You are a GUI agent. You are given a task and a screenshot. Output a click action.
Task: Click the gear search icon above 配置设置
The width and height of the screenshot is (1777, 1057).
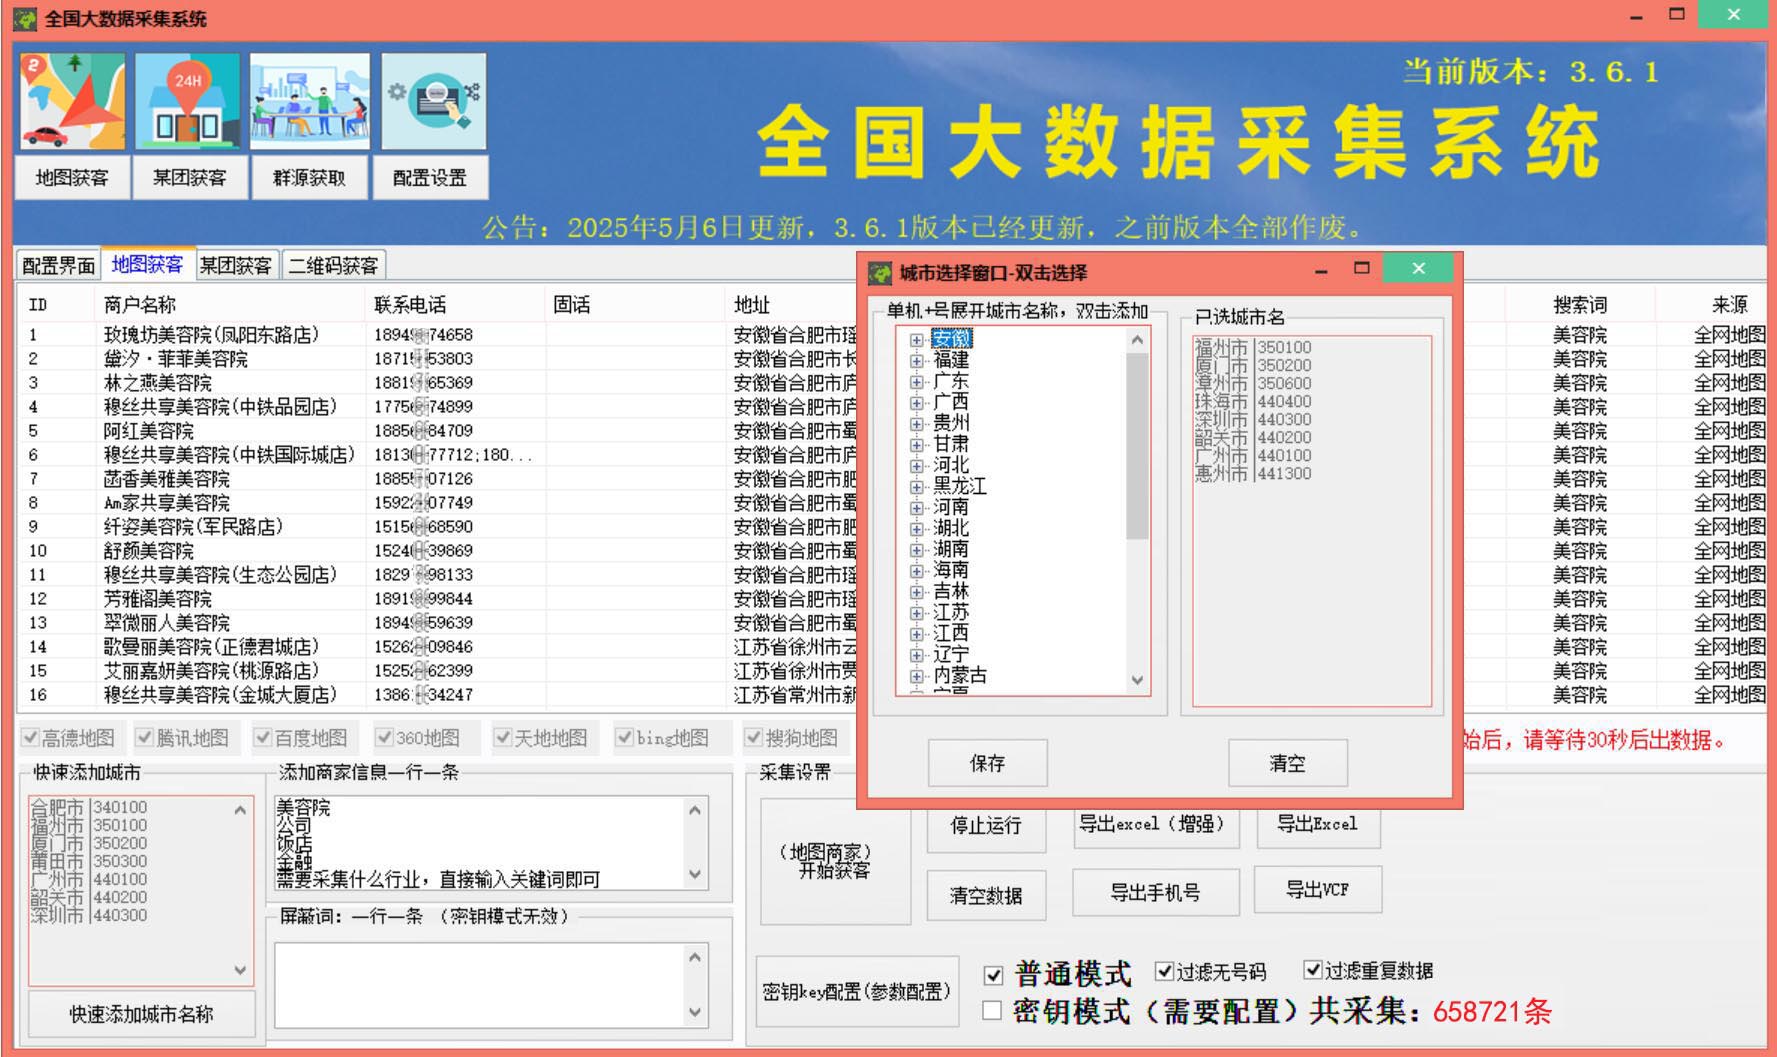433,102
